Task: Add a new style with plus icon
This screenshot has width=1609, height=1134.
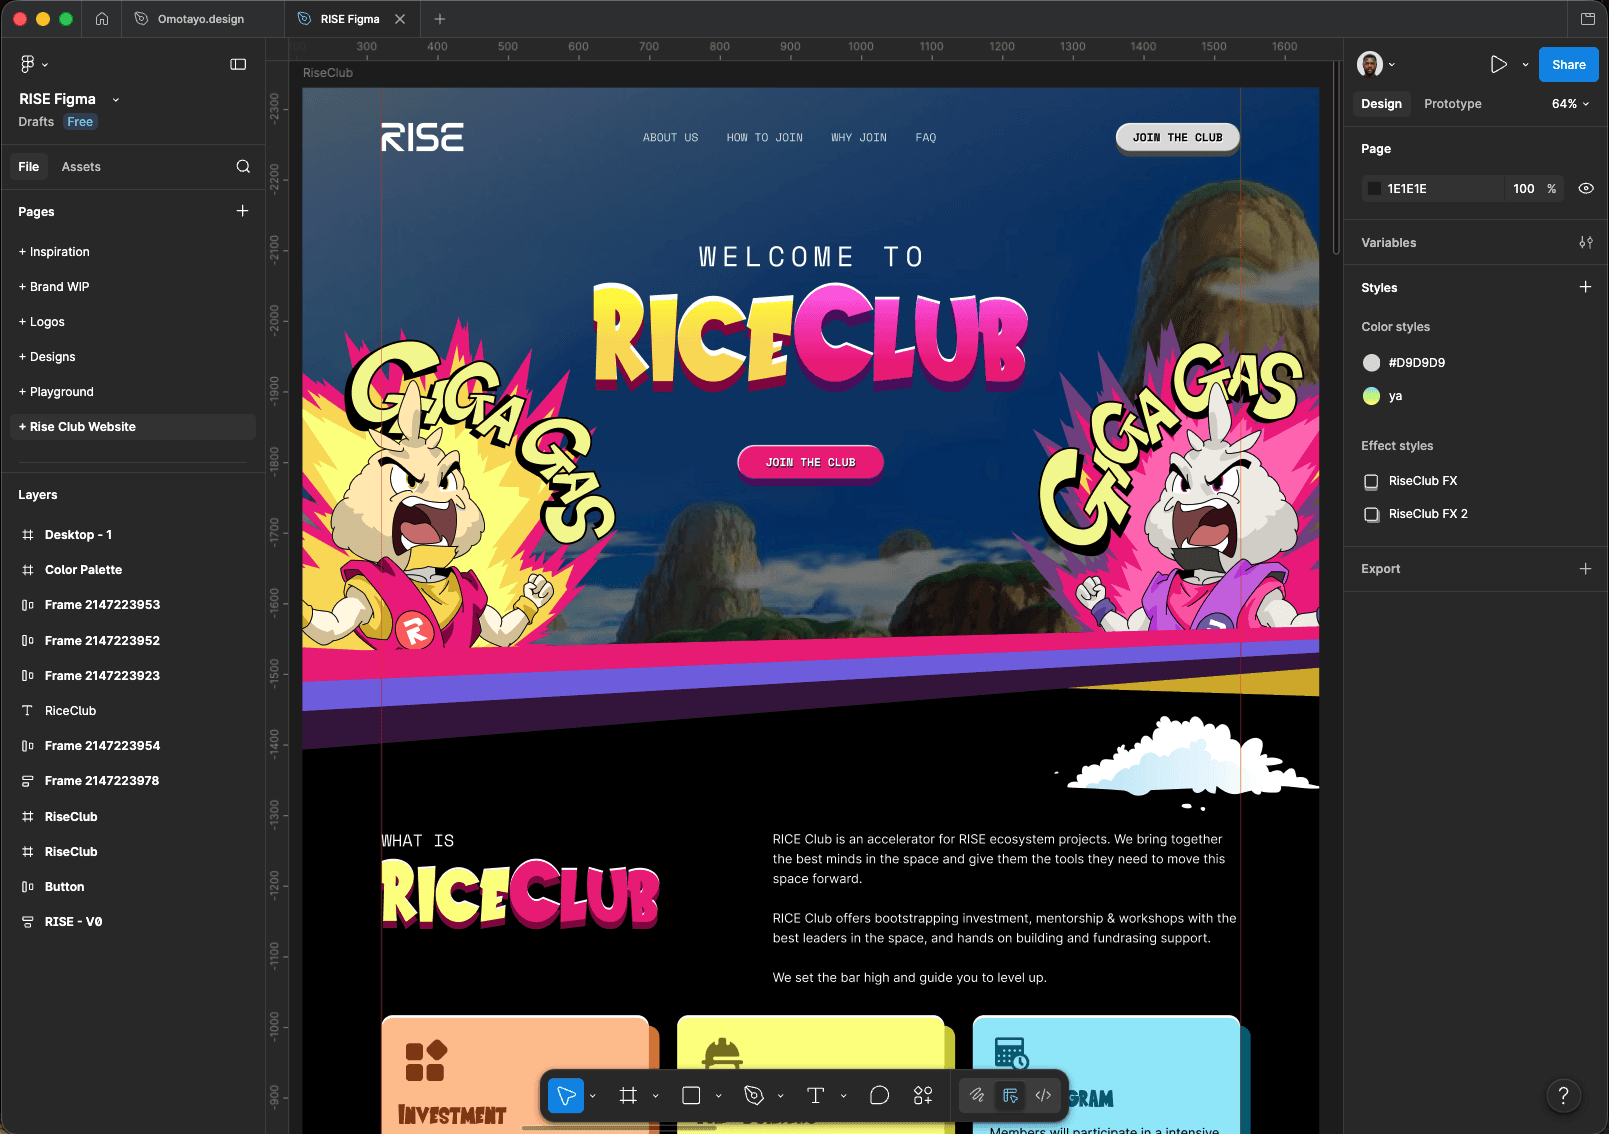Action: click(x=1585, y=287)
